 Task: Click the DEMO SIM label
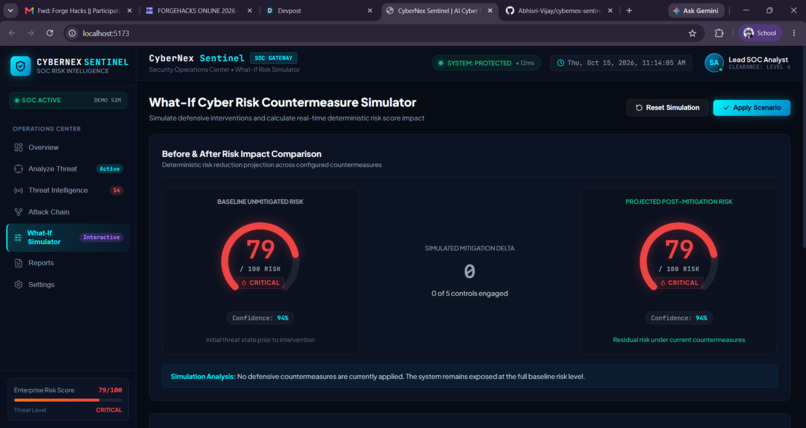tap(107, 100)
